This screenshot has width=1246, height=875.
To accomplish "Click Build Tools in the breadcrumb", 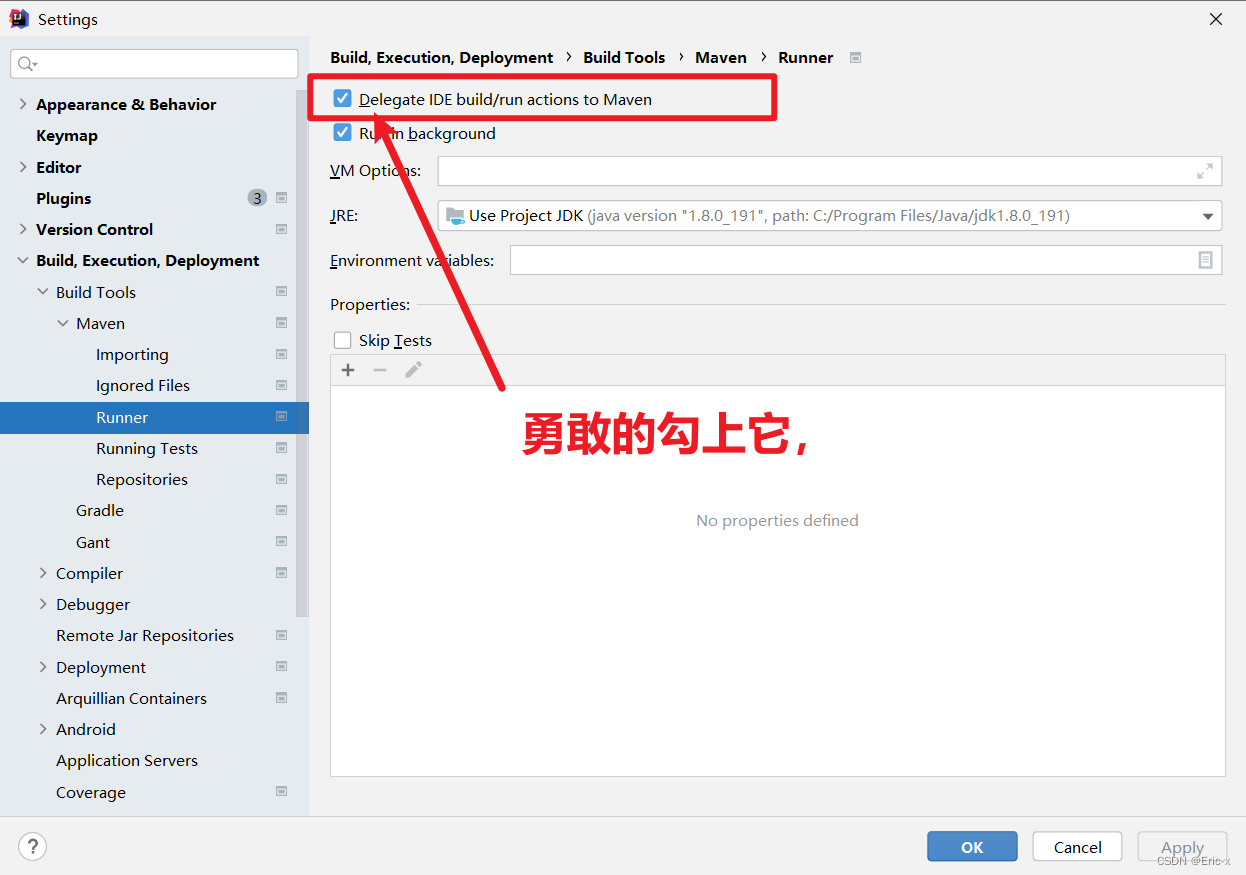I will point(624,58).
